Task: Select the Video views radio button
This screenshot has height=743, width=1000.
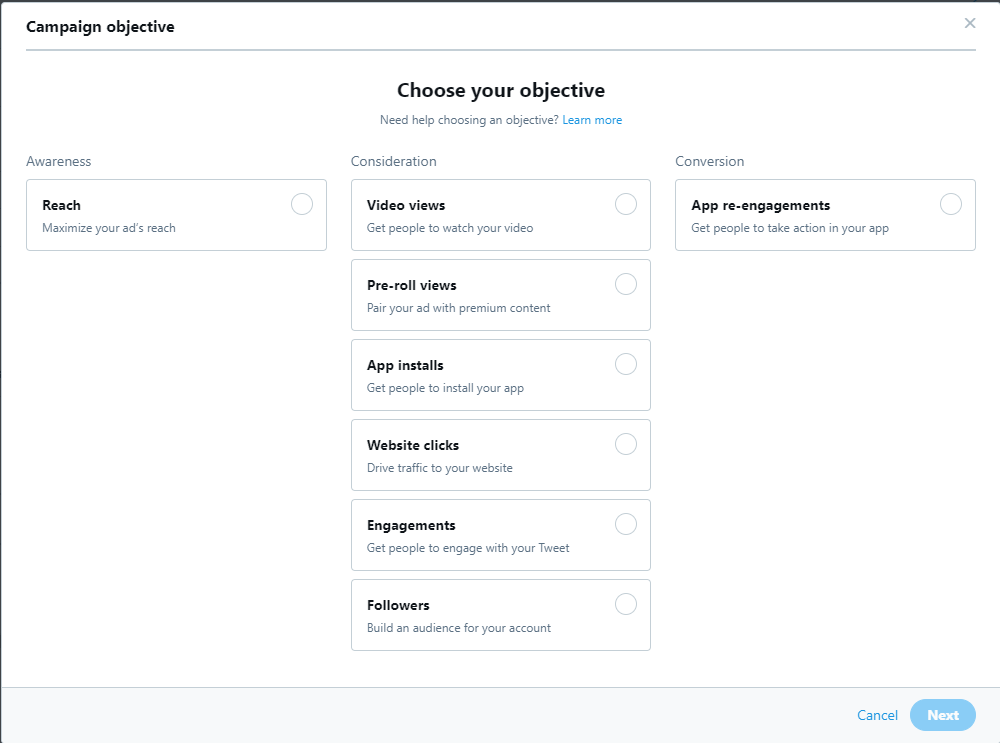Action: pyautogui.click(x=626, y=204)
